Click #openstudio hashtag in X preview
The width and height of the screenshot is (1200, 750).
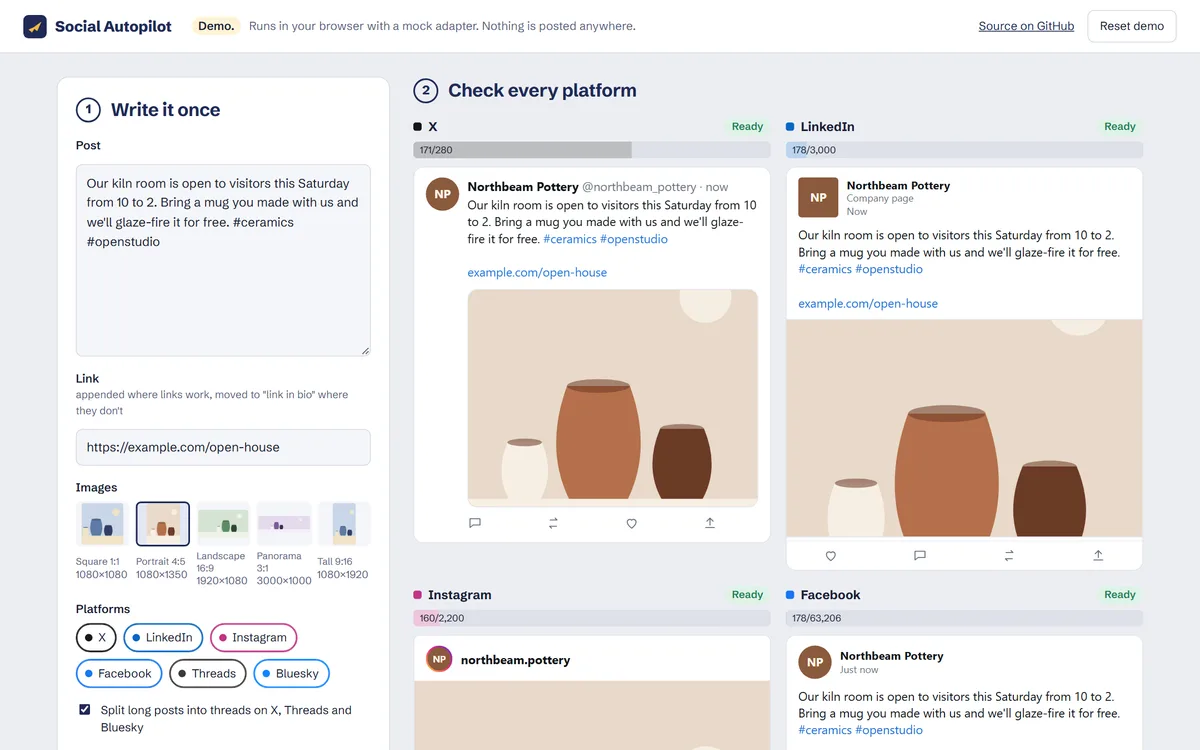coord(634,239)
